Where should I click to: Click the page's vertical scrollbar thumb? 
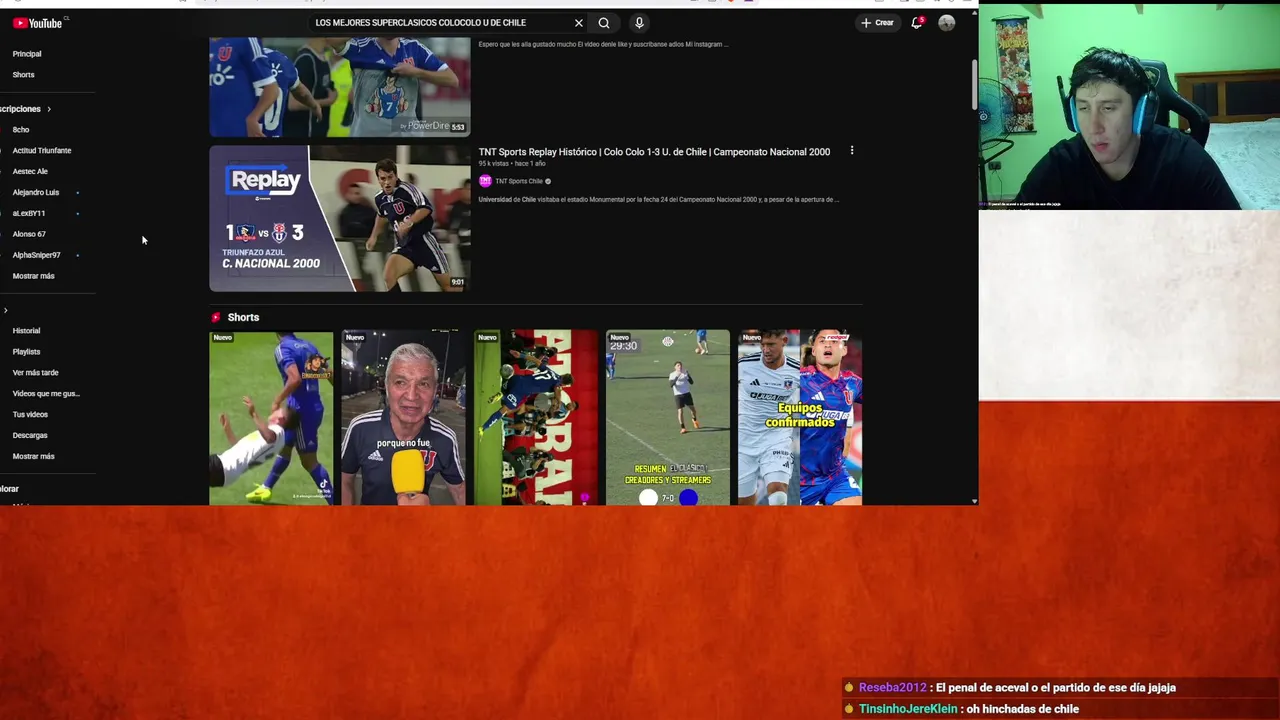974,85
